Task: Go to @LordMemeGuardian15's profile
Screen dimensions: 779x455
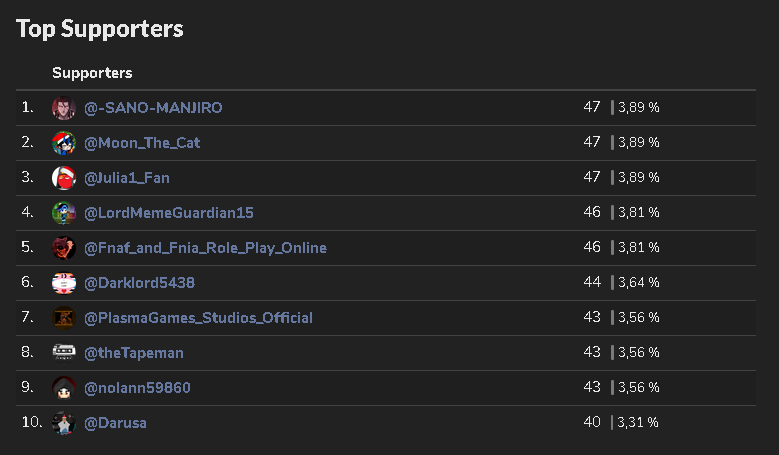Action: [x=169, y=213]
